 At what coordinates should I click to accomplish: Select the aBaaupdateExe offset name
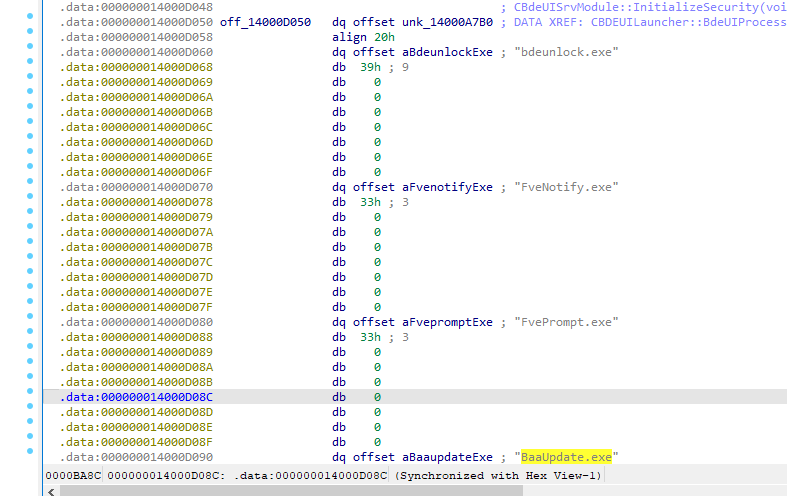click(x=448, y=457)
